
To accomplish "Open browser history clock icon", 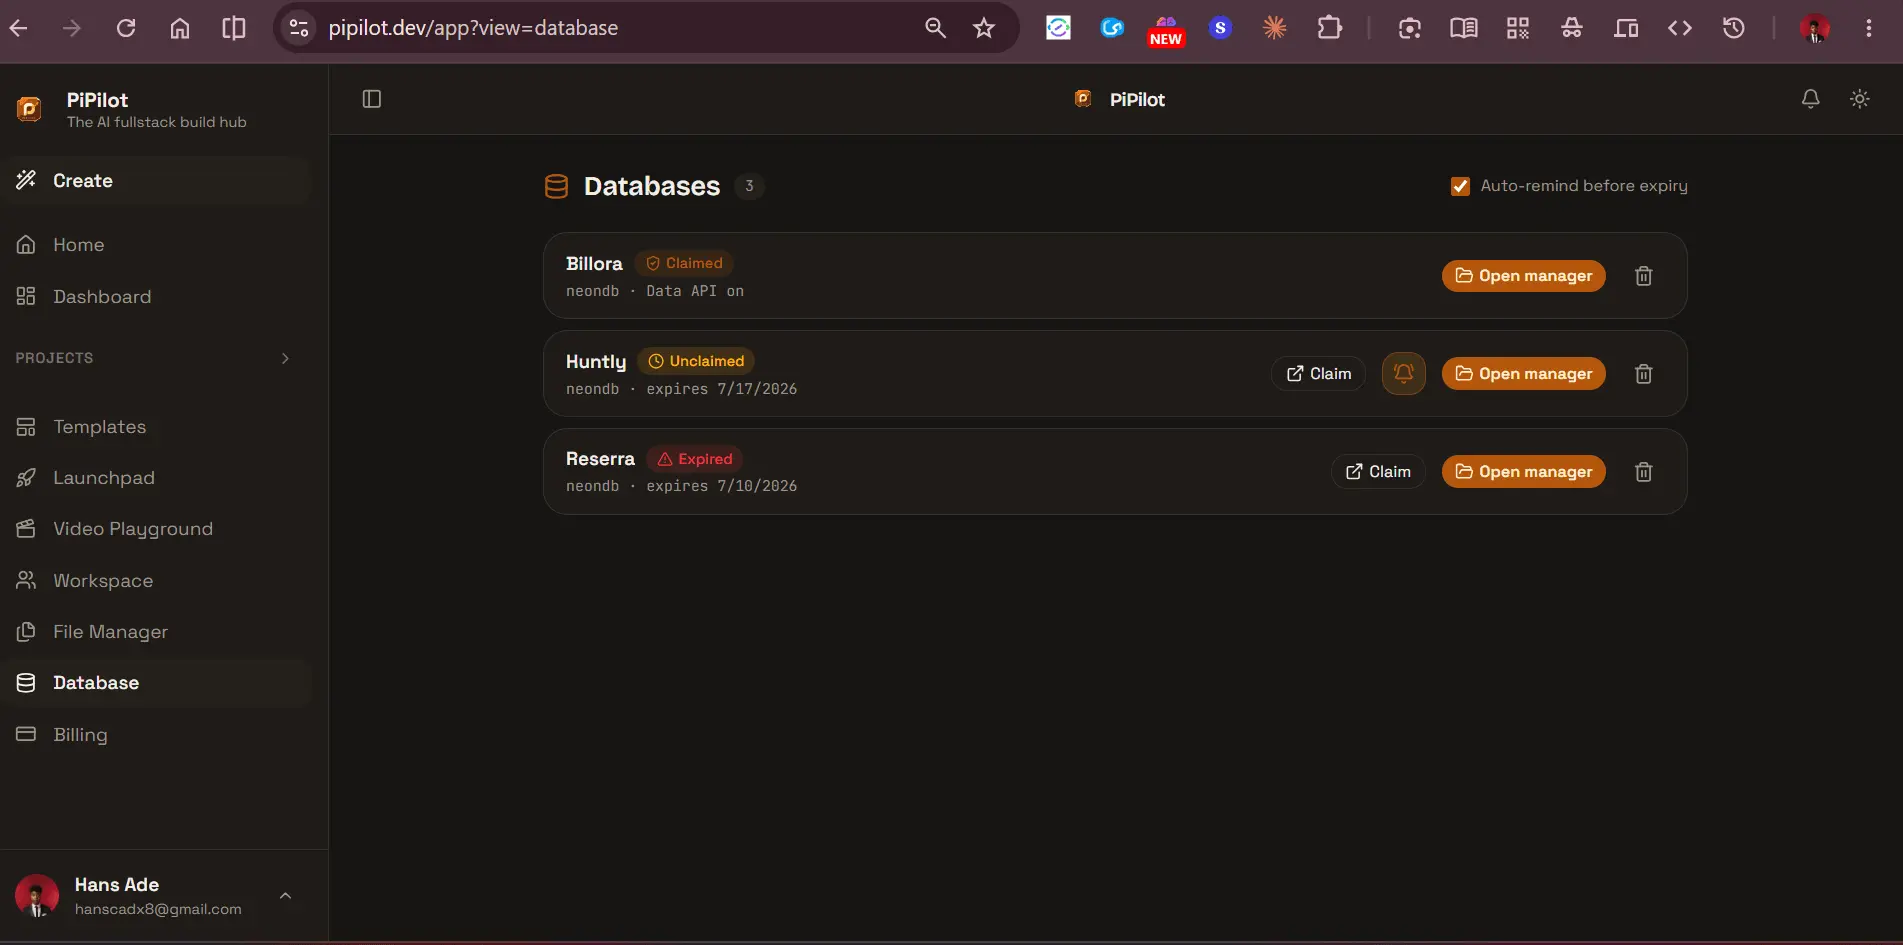I will pyautogui.click(x=1734, y=28).
